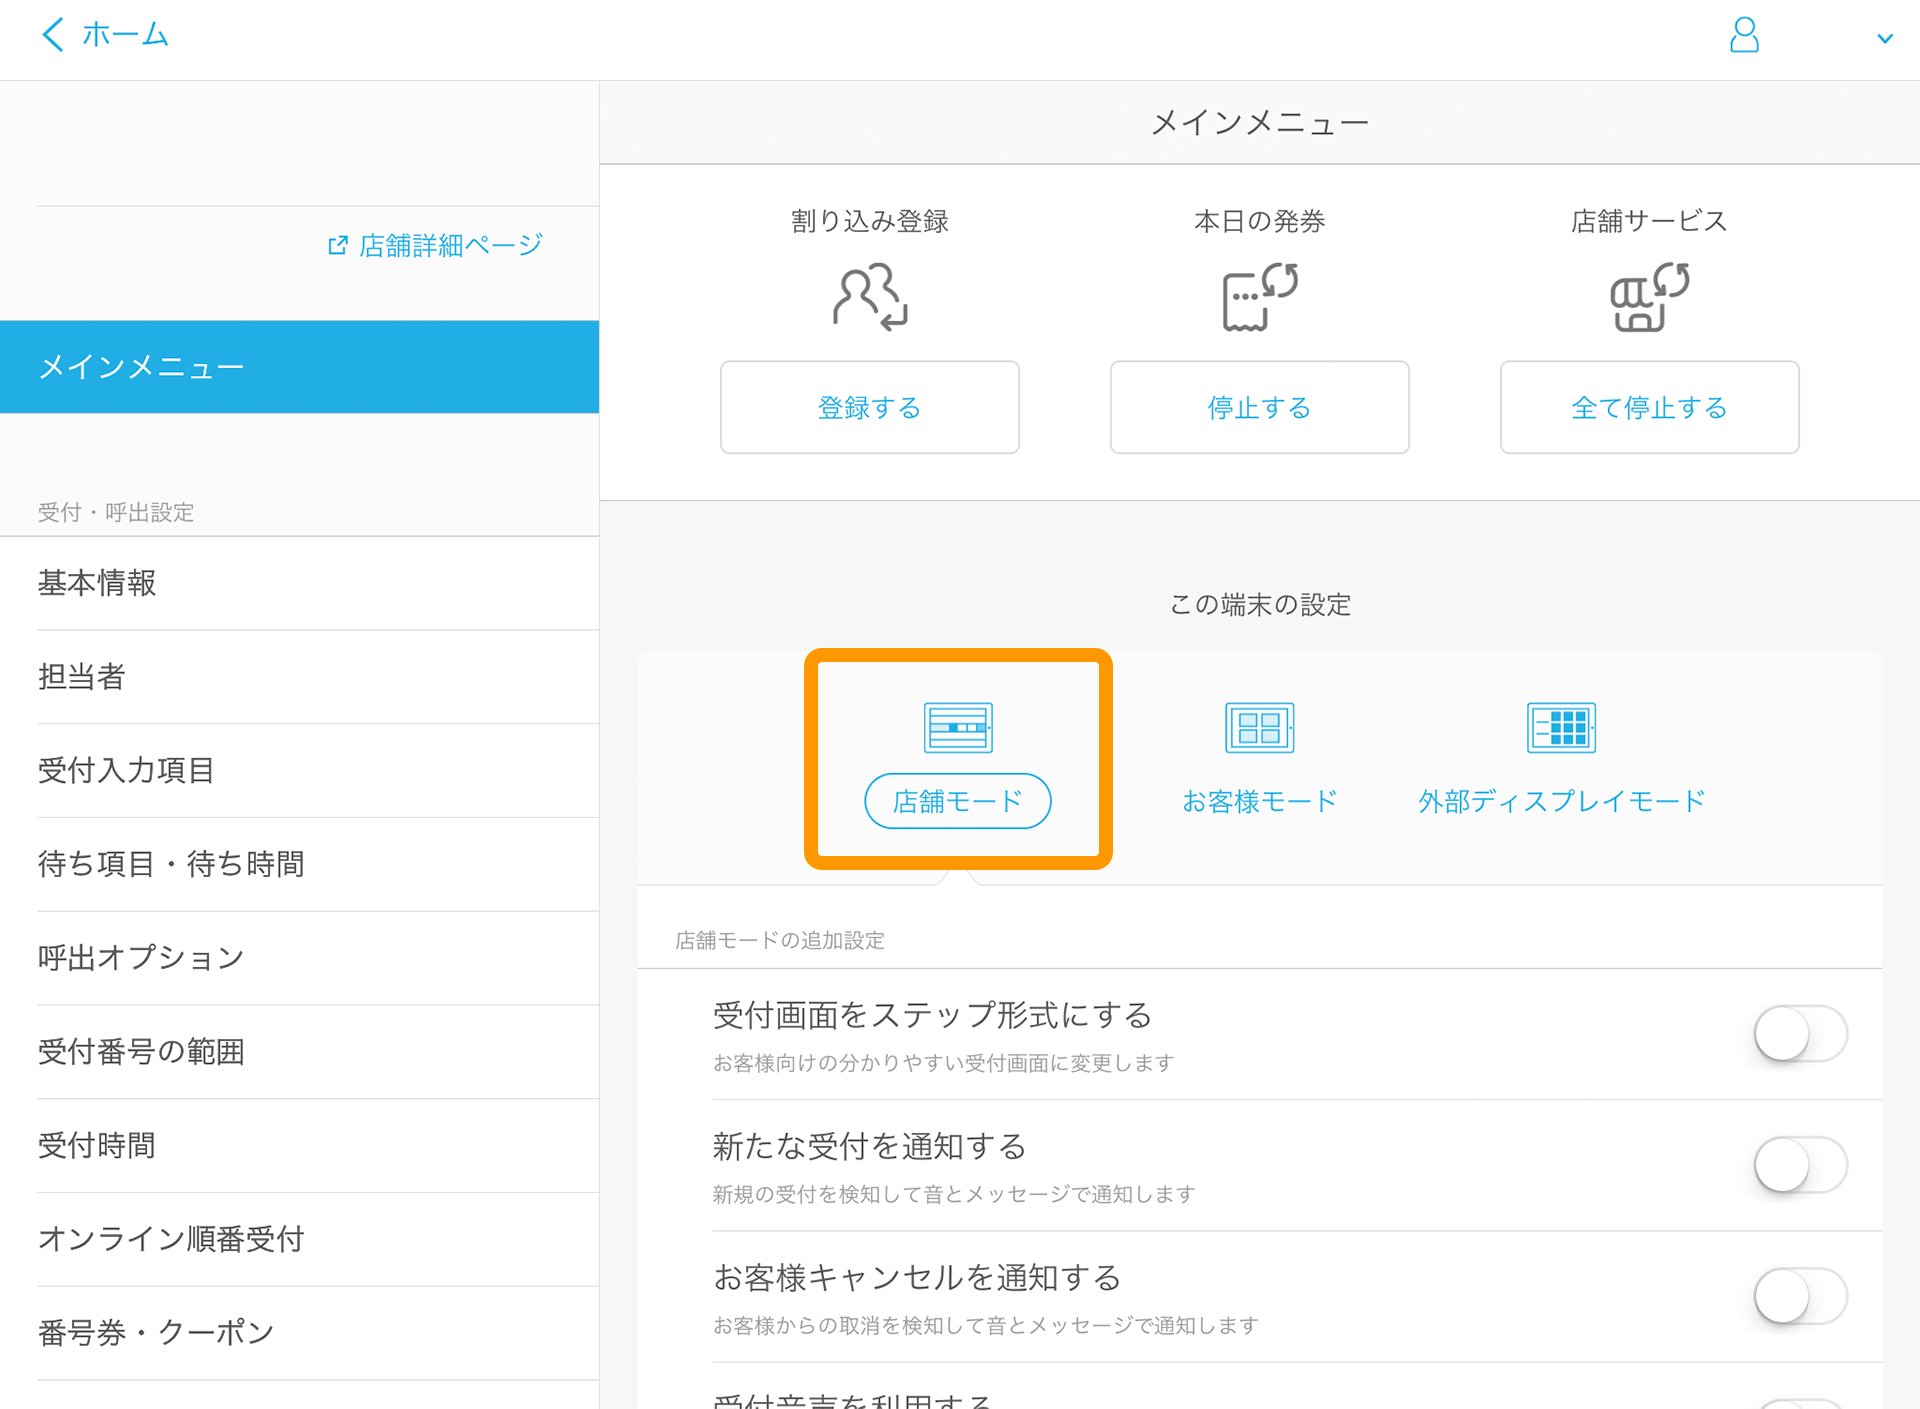Click the メインメニュー page title
Viewport: 1920px width, 1409px height.
click(x=1260, y=123)
